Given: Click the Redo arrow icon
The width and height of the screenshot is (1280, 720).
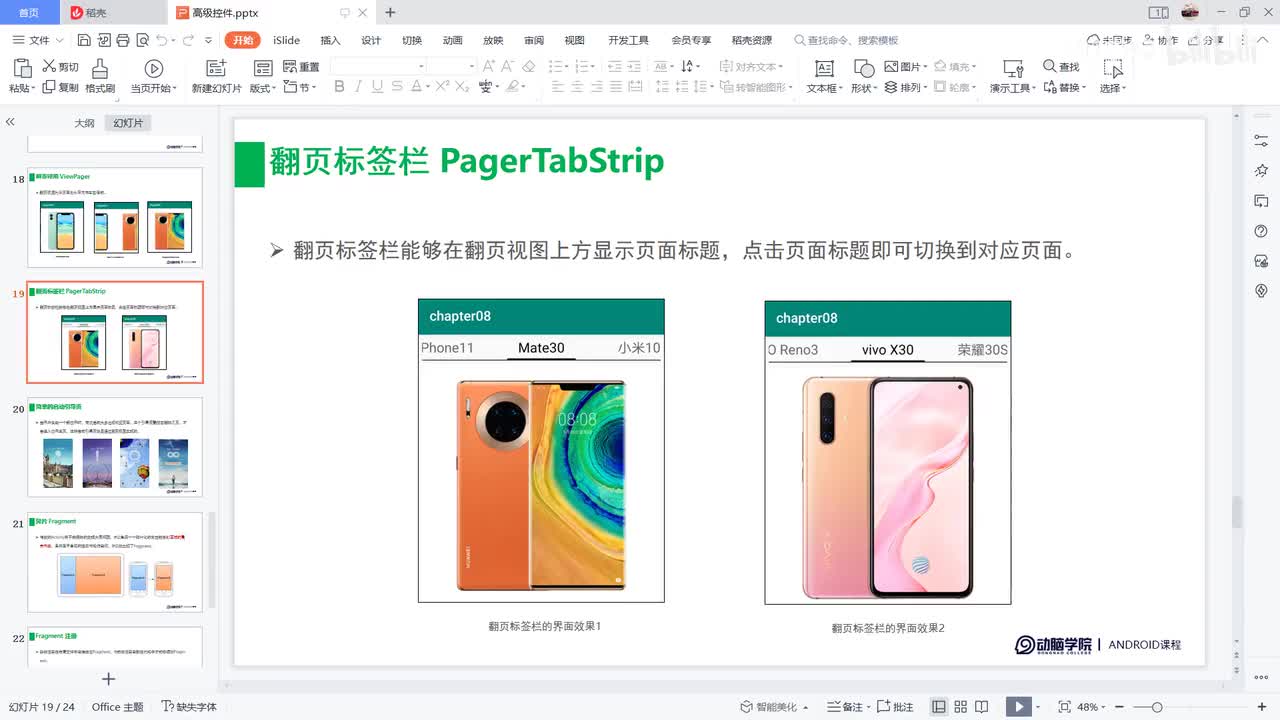Looking at the screenshot, I should pos(188,40).
